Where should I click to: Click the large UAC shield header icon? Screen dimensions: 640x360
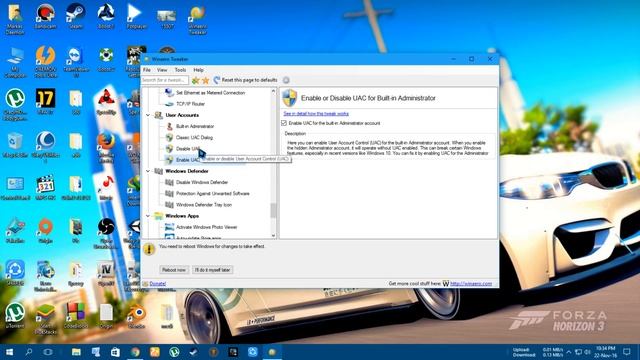(289, 98)
